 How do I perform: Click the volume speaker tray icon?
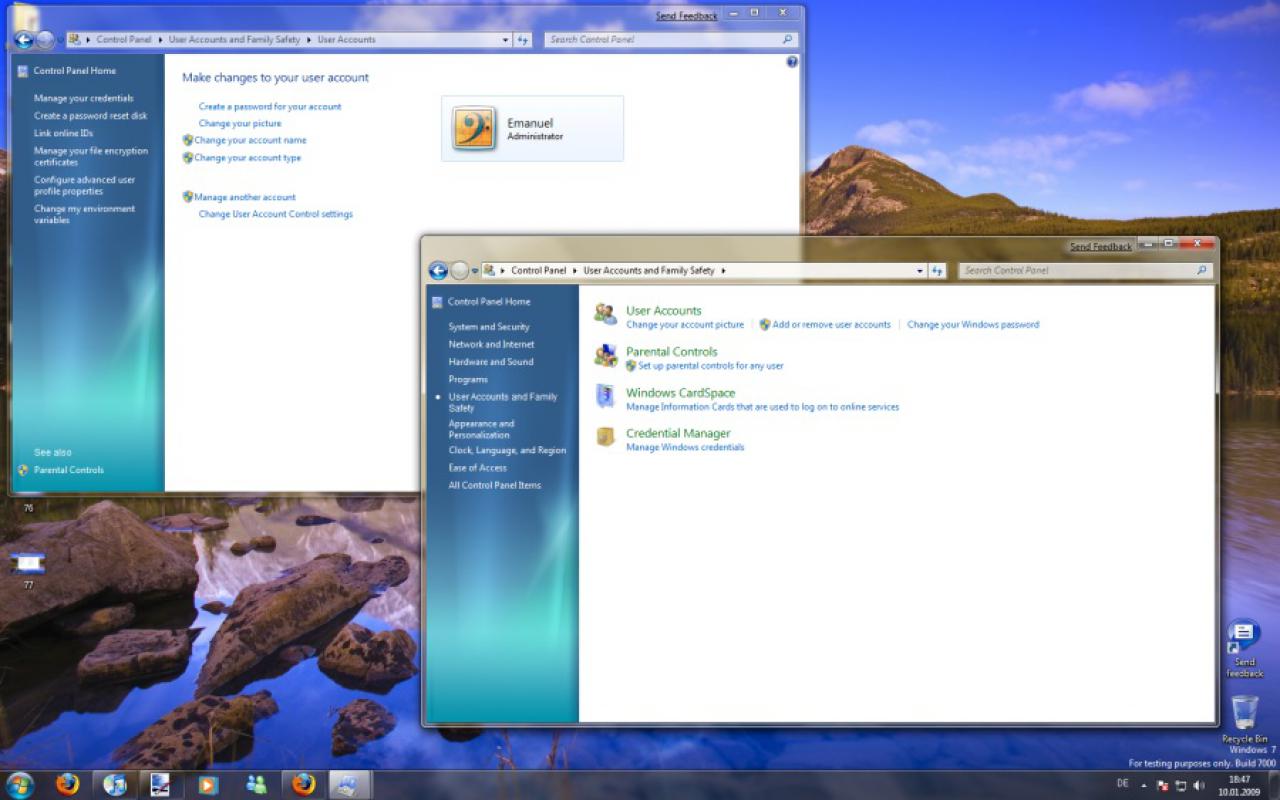tap(1199, 786)
